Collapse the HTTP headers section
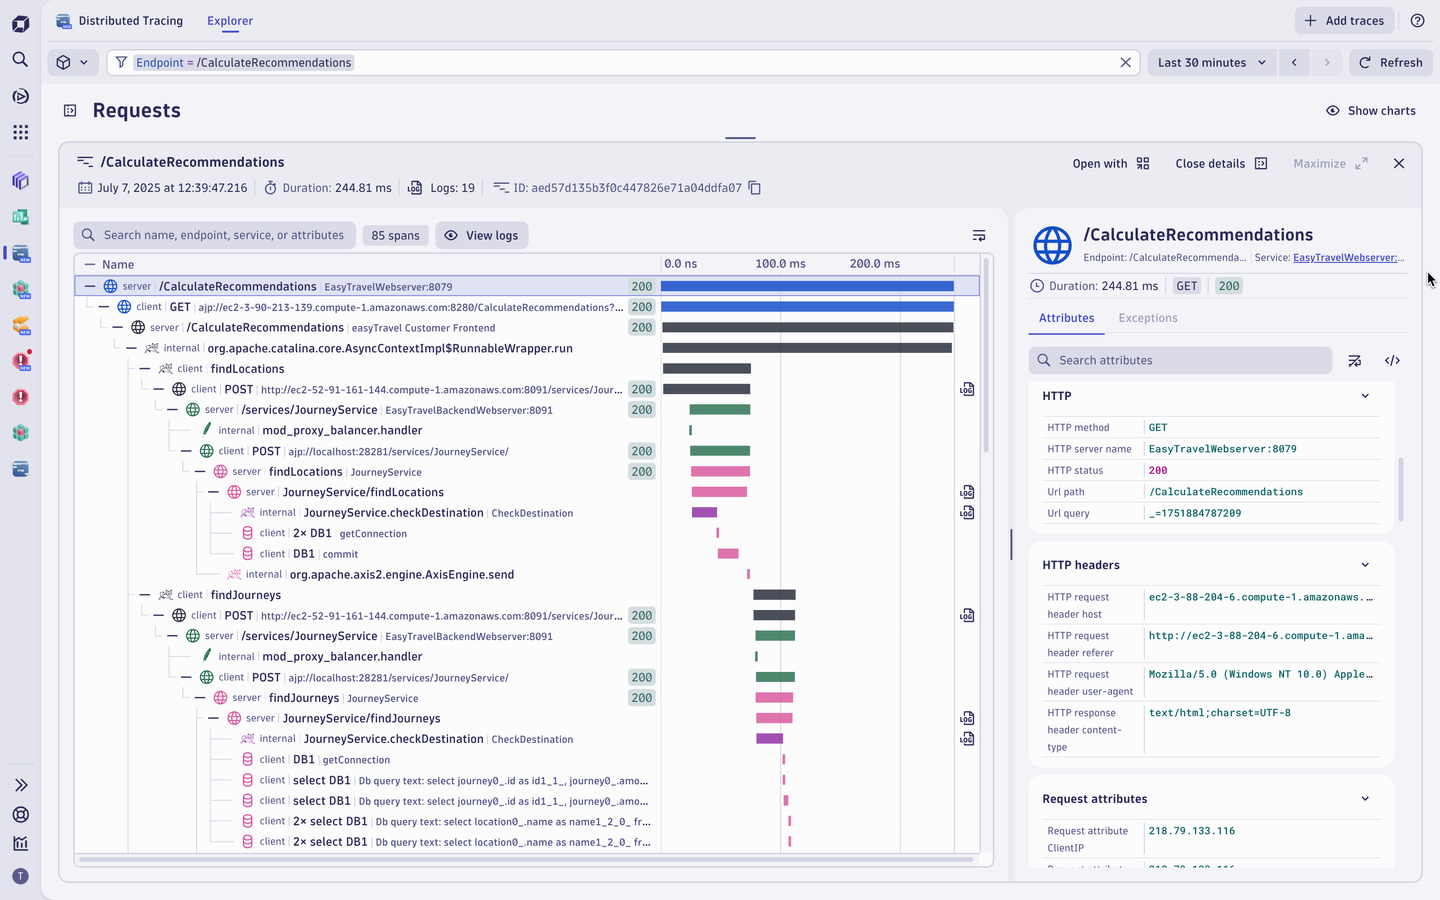 click(x=1365, y=565)
